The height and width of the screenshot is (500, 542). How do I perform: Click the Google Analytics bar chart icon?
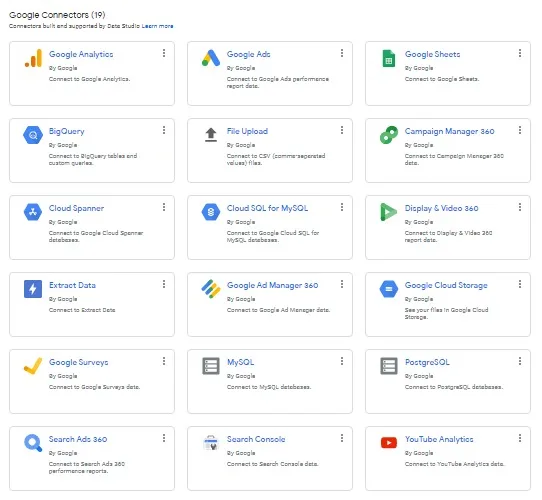[33, 58]
